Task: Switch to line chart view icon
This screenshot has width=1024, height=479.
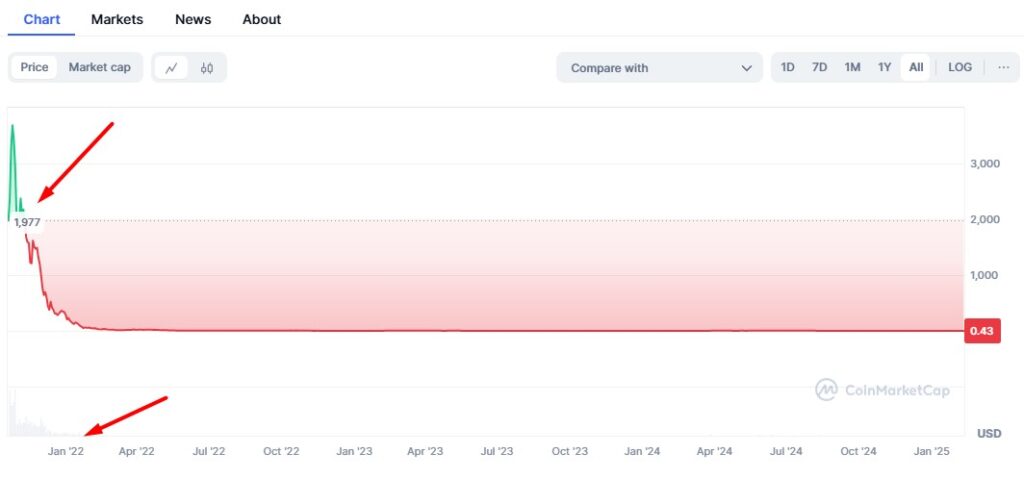Action: 171,68
